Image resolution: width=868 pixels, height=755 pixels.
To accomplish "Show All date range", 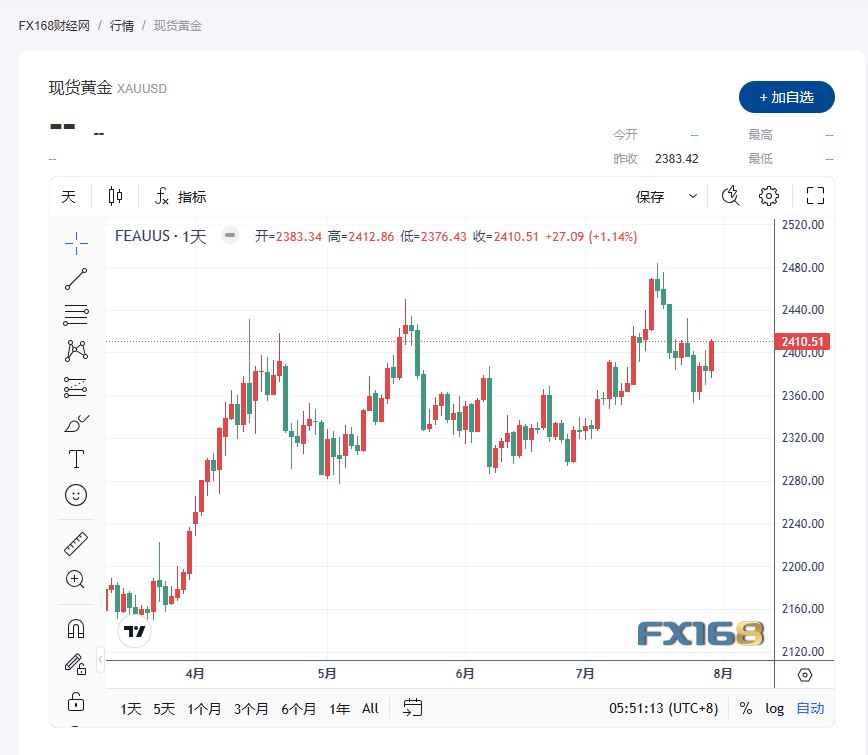I will 370,709.
